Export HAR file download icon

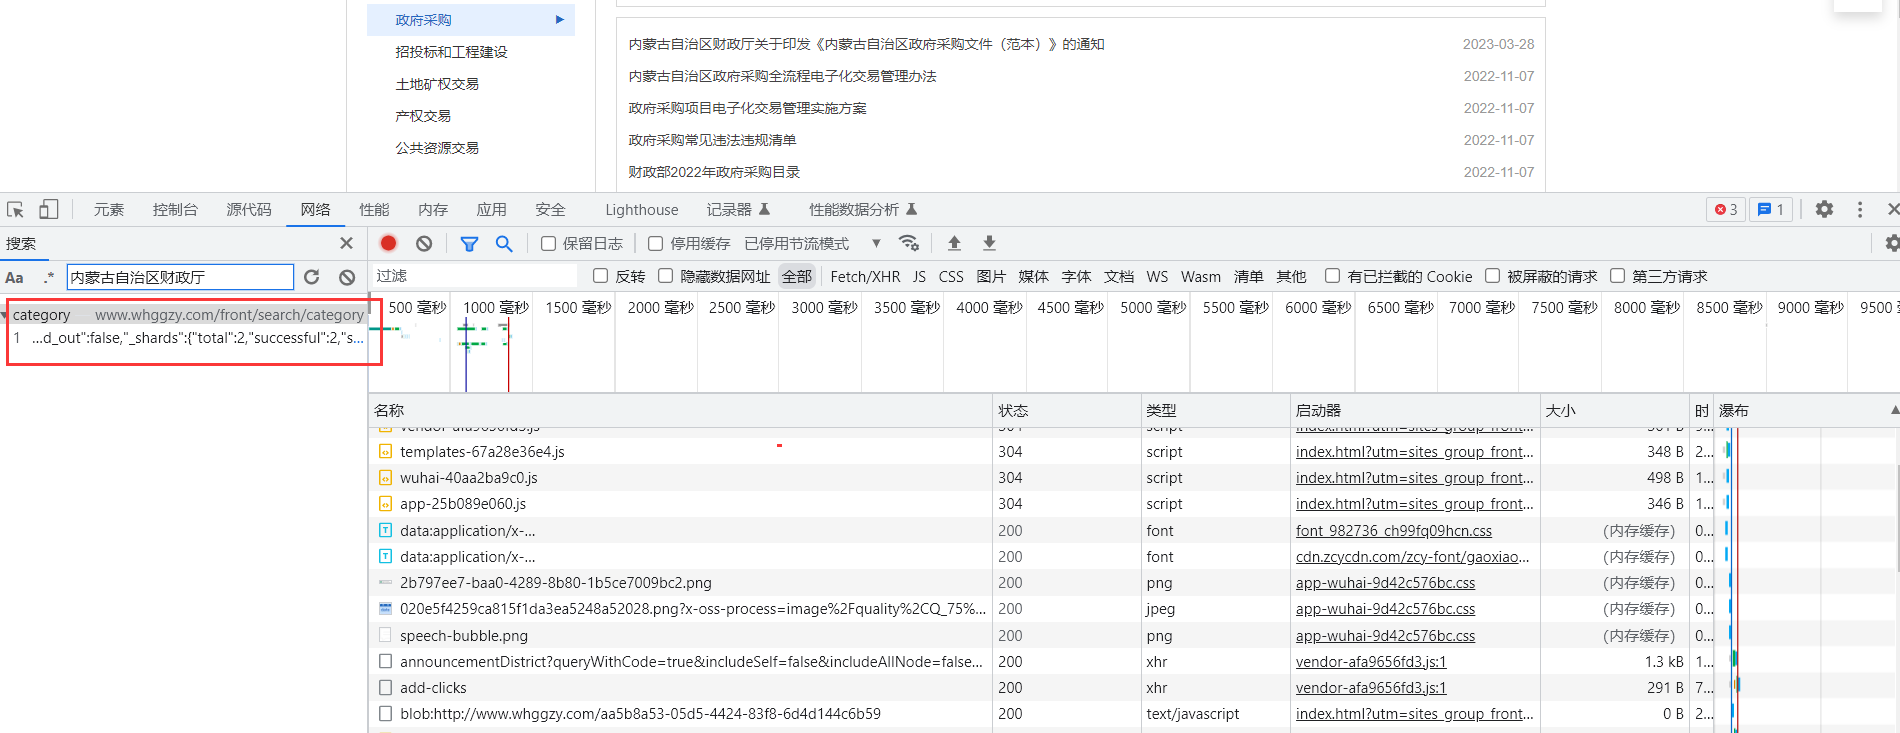coord(989,243)
